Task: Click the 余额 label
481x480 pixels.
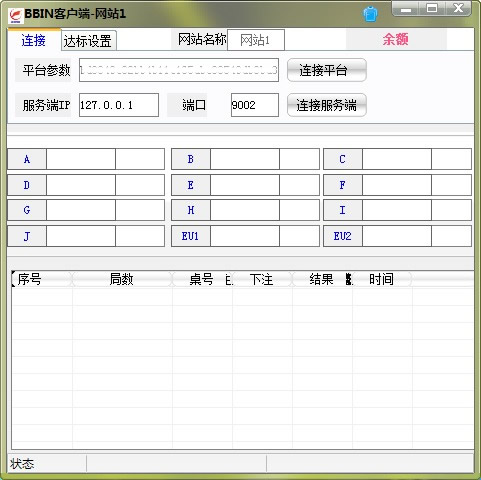Action: pos(396,39)
